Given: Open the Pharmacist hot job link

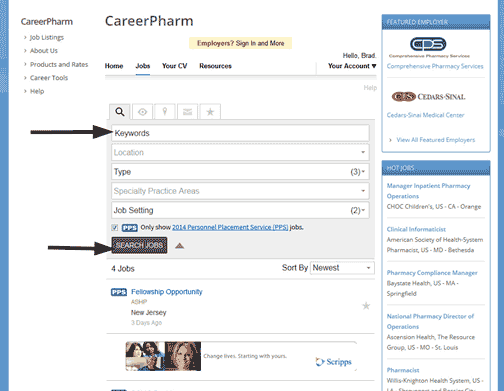Looking at the screenshot, I should (403, 370).
